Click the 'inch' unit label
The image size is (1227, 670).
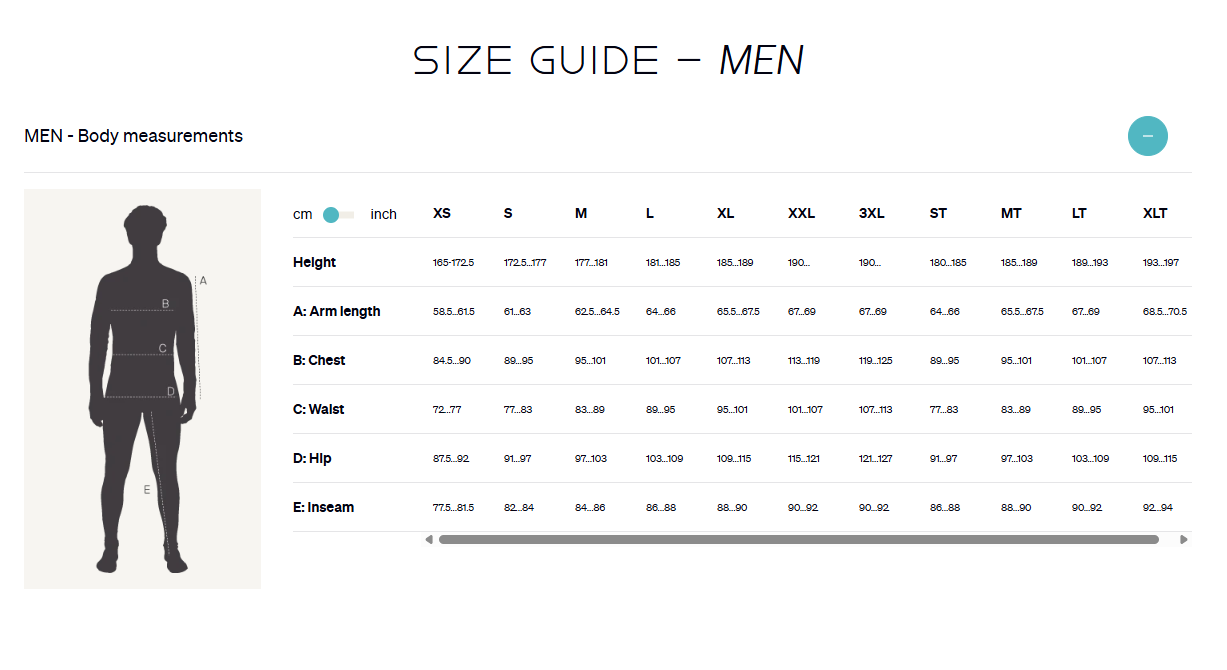coord(383,215)
